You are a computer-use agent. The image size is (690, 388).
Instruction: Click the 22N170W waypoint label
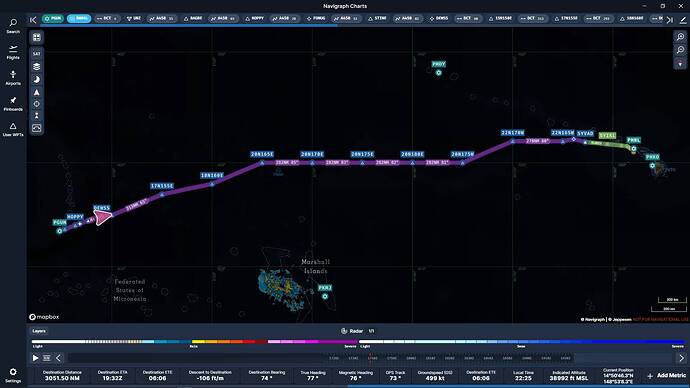click(x=513, y=133)
